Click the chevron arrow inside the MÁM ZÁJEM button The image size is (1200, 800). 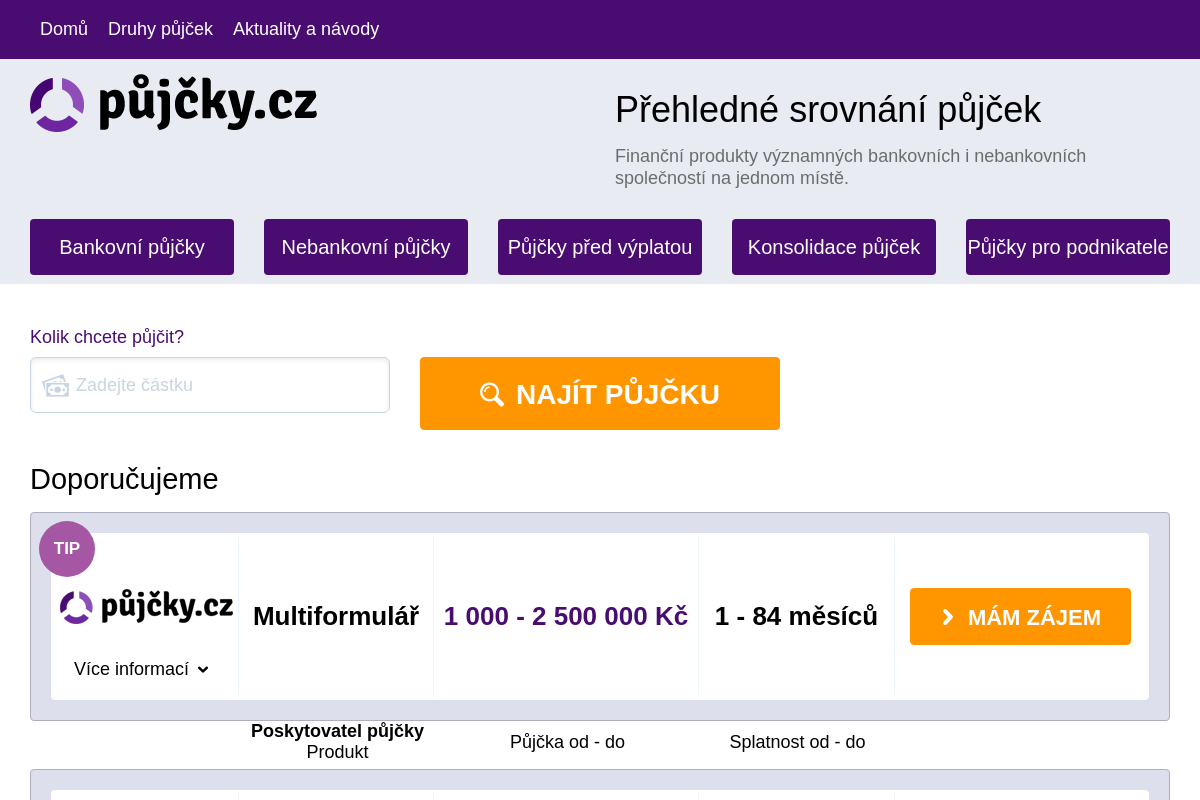(947, 617)
